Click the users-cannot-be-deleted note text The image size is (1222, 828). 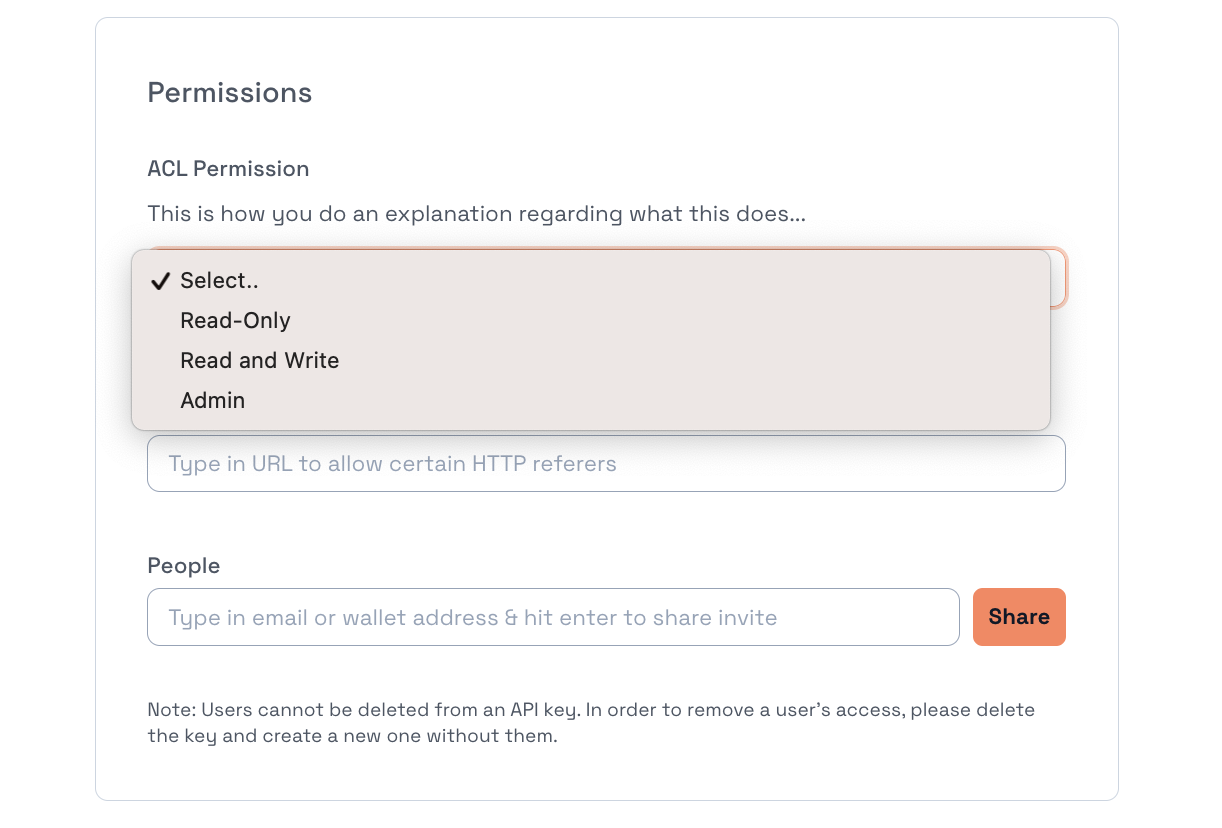[x=590, y=723]
